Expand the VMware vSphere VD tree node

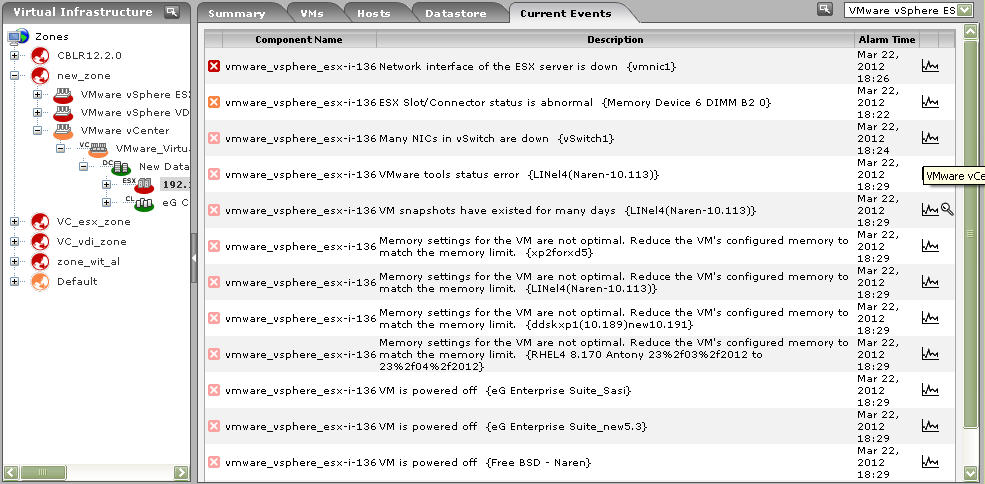[38, 113]
